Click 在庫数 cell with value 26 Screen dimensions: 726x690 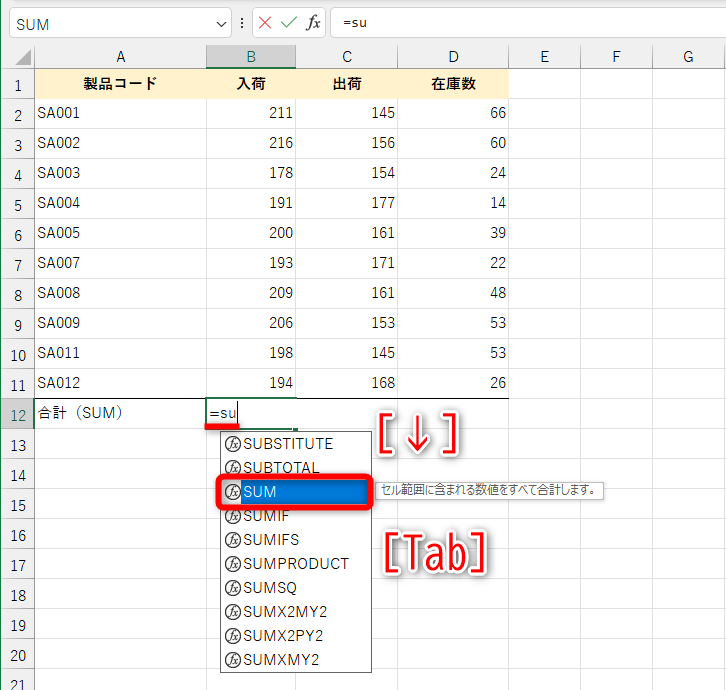tap(453, 383)
